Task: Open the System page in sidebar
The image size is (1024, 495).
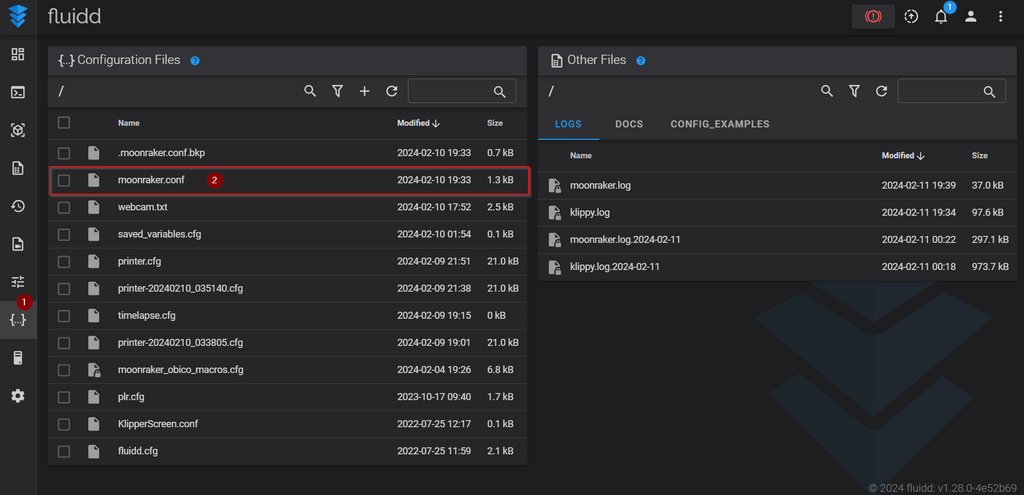Action: (18, 358)
